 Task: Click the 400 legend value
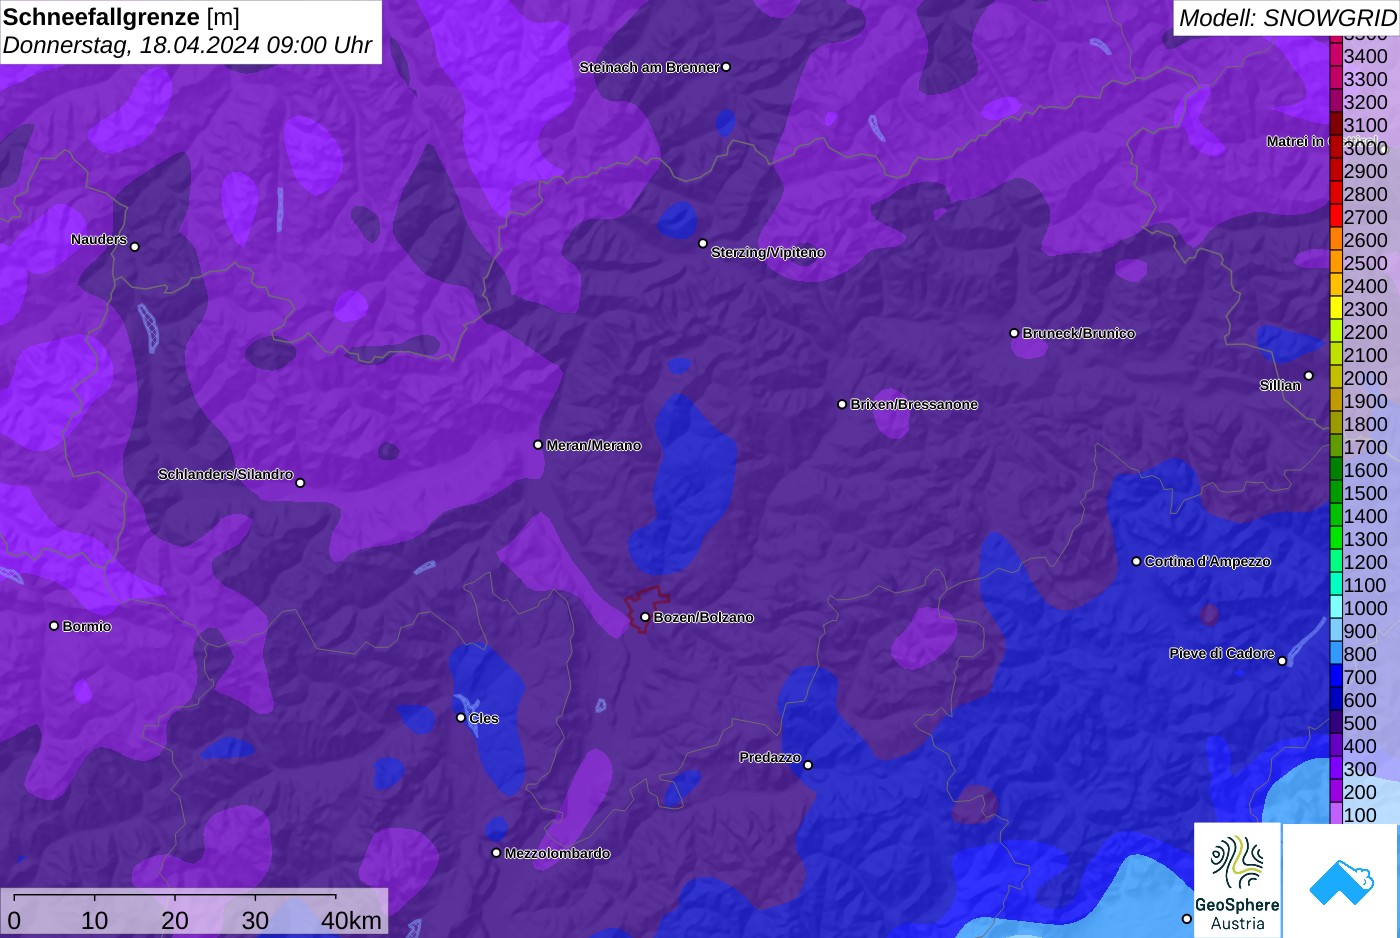1361,746
